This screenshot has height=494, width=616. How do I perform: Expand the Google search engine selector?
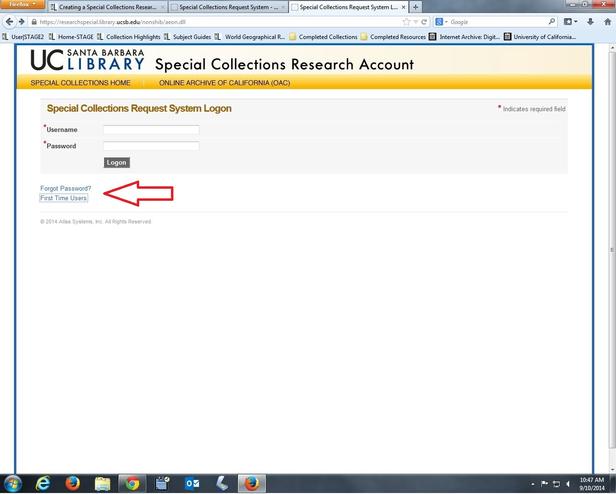(x=441, y=21)
